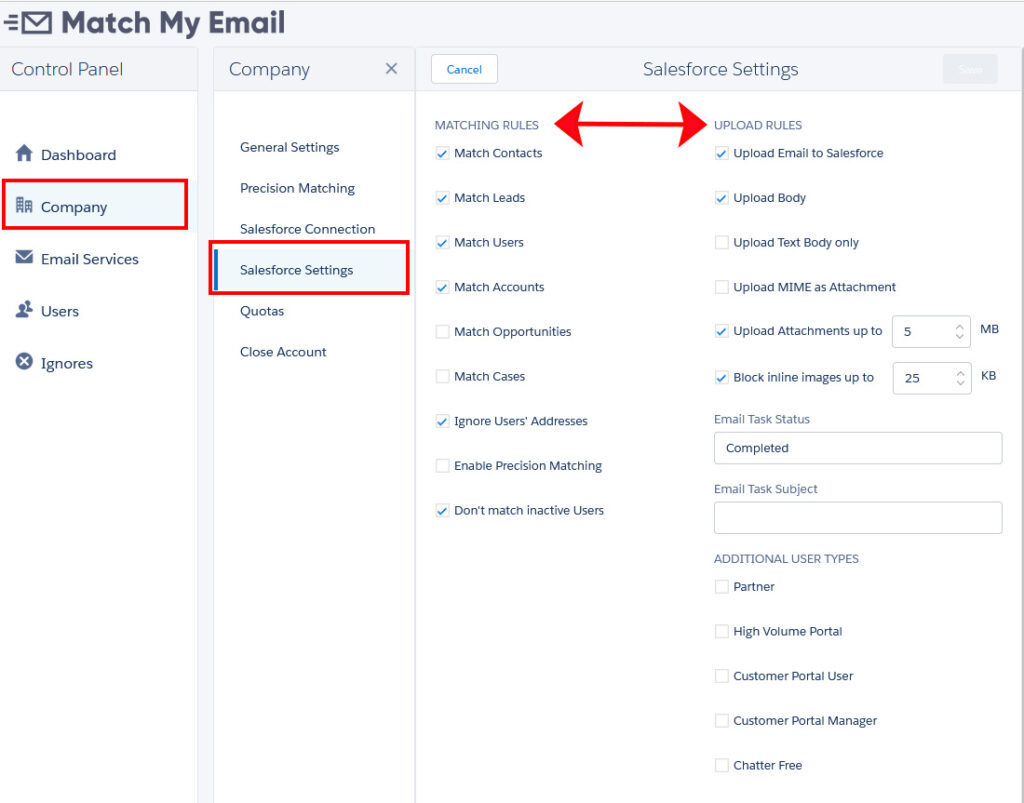This screenshot has height=803, width=1024.
Task: Click the Email Task Status field
Action: click(857, 448)
